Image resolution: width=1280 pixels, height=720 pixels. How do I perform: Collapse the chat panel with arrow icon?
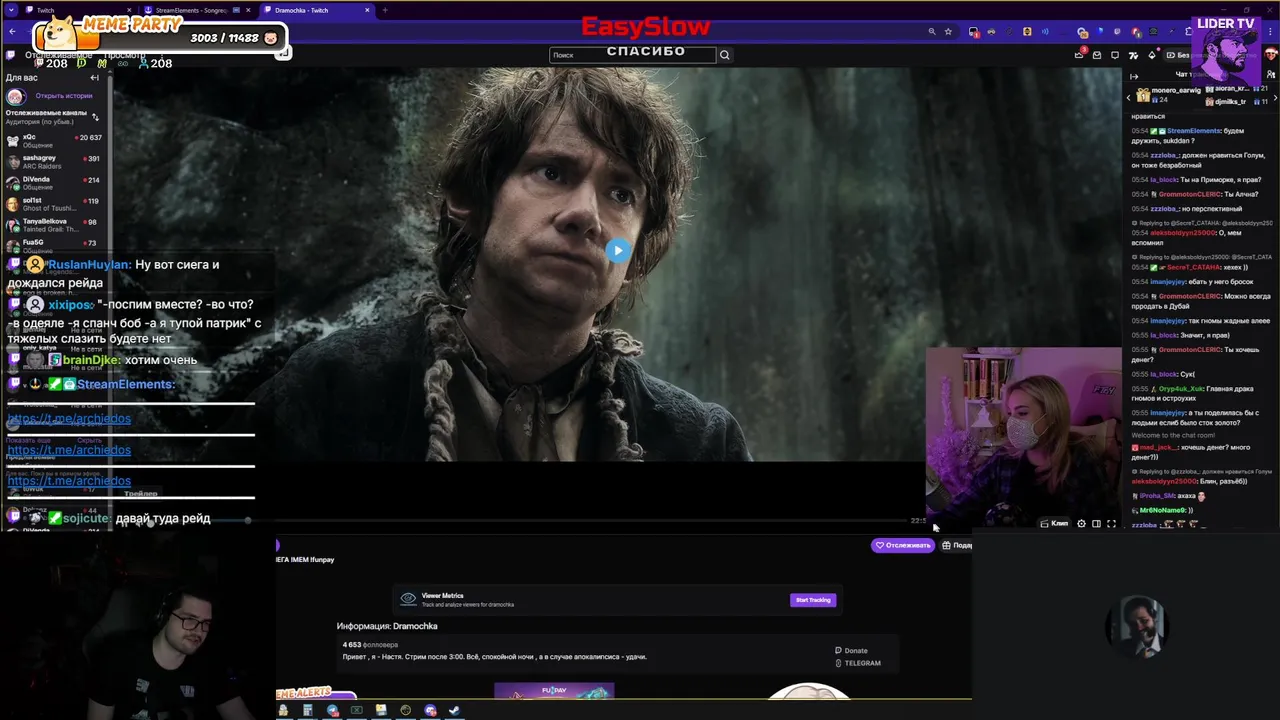click(x=1134, y=77)
